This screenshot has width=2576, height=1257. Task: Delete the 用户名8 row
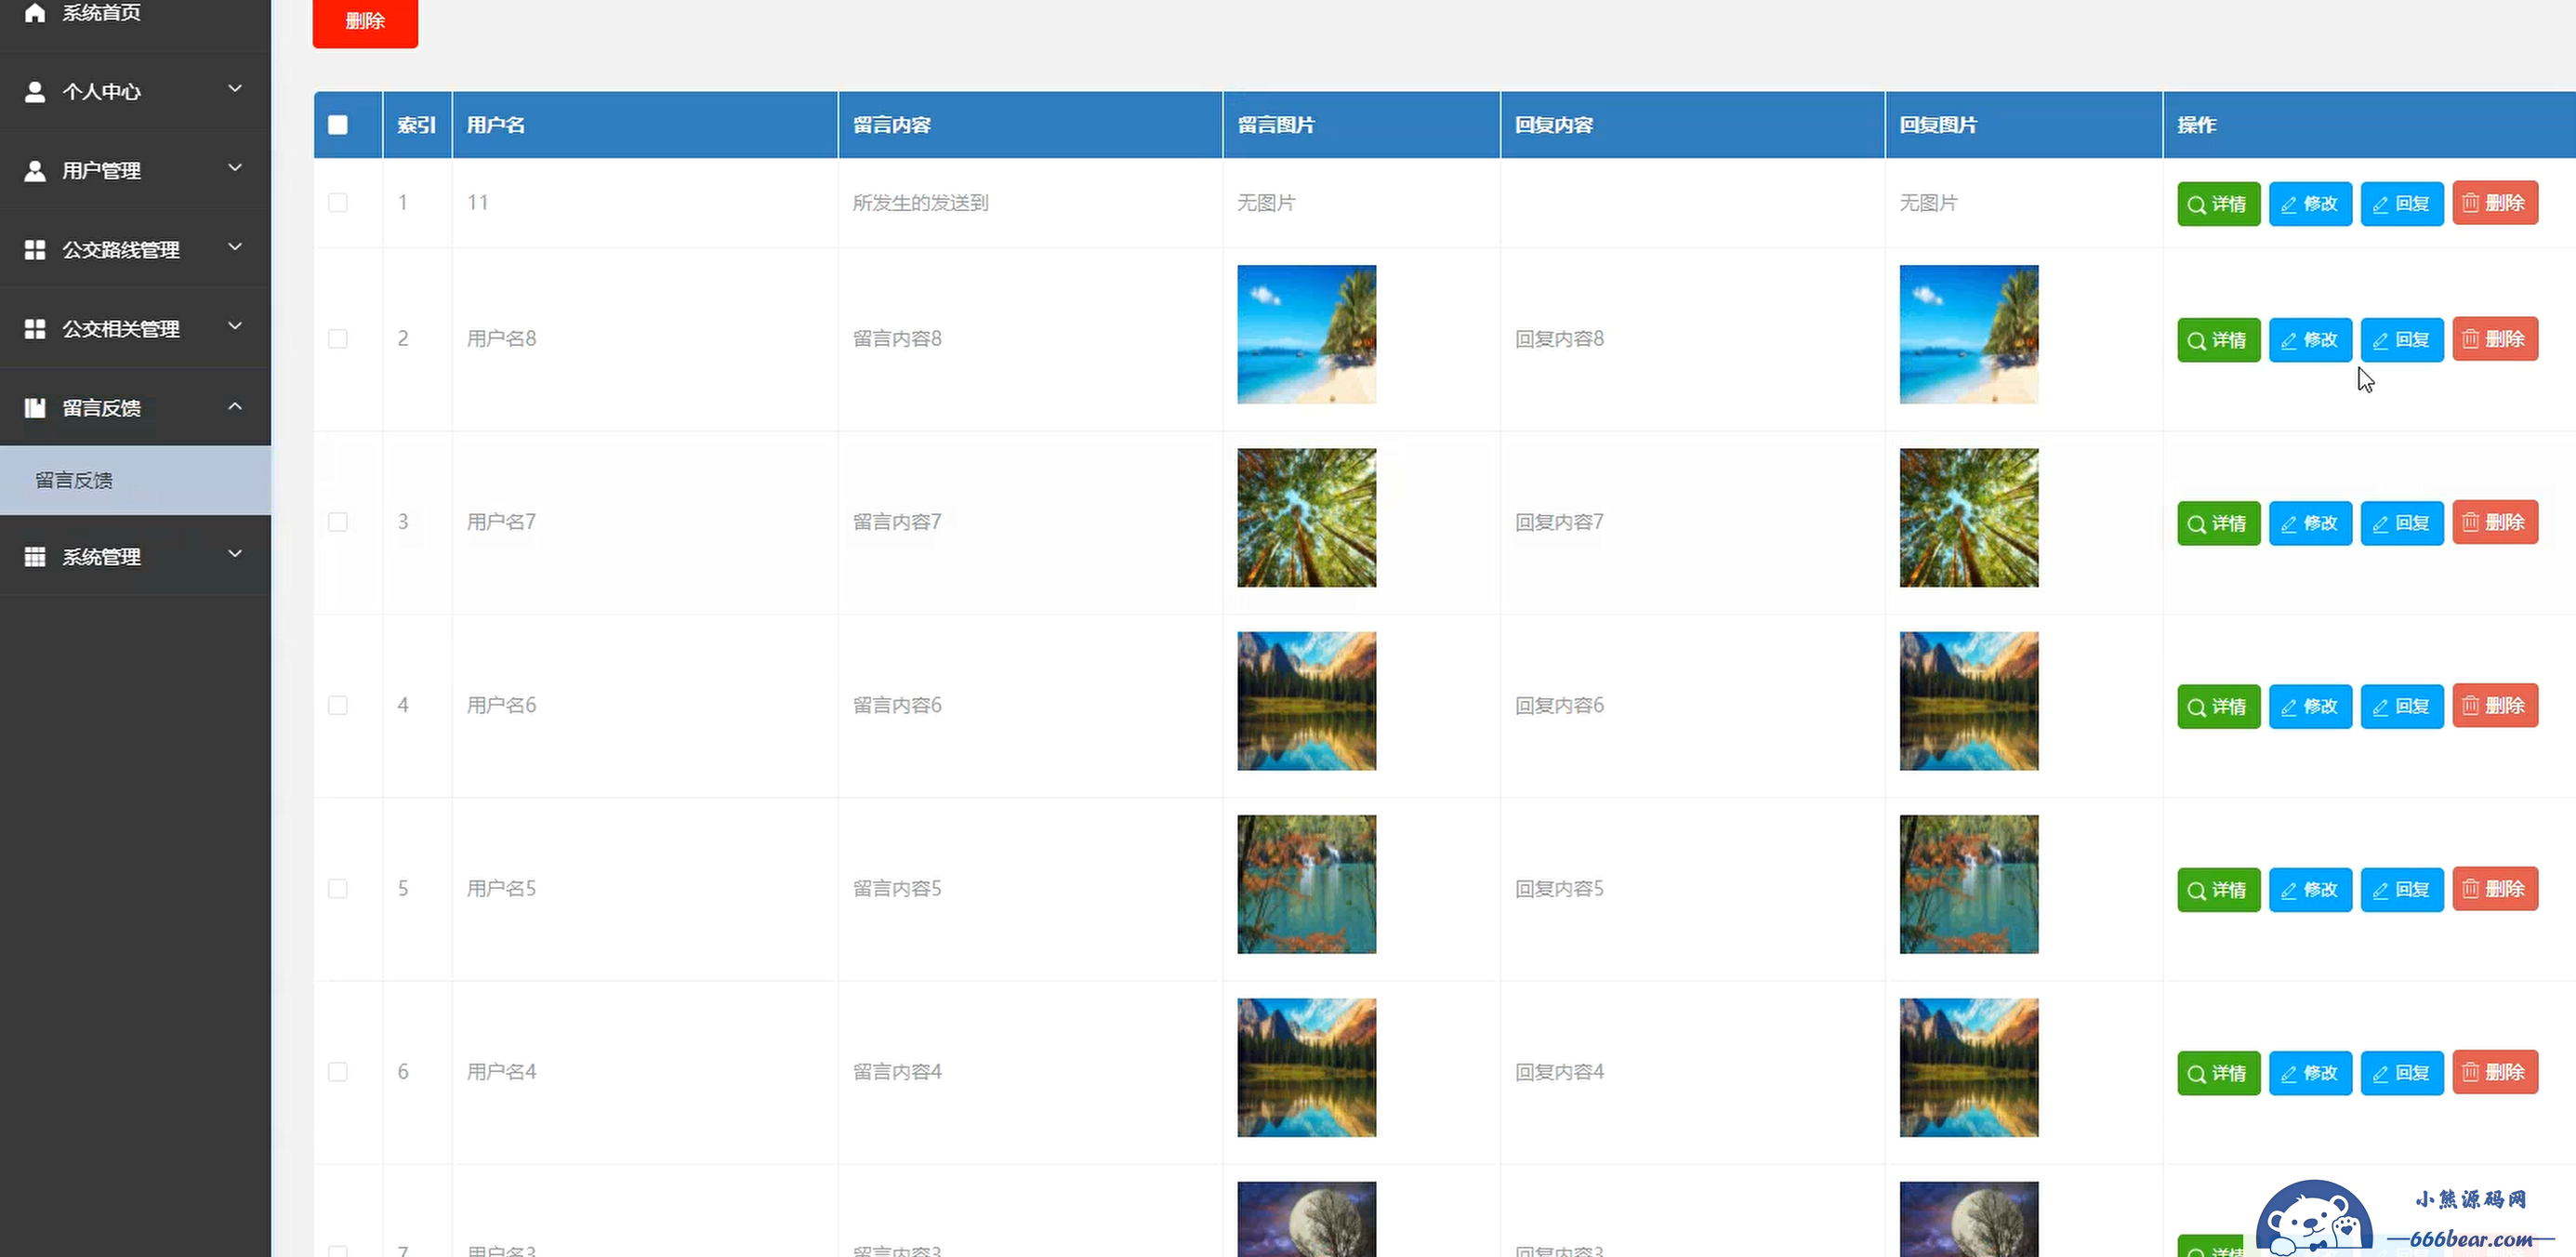[2495, 339]
